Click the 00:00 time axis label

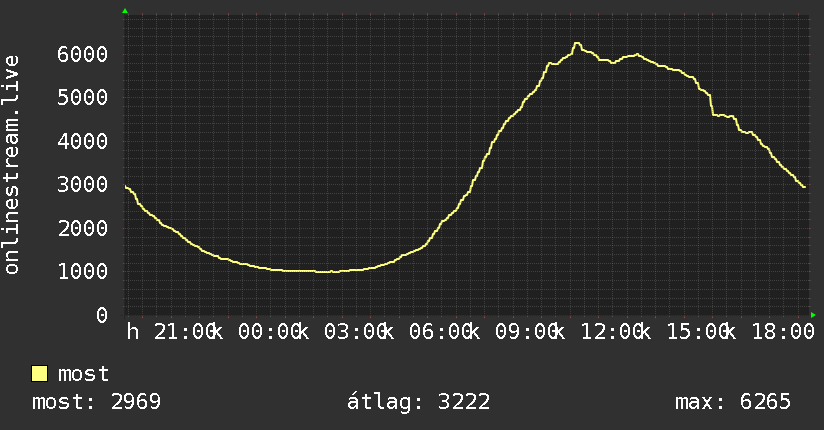(270, 332)
